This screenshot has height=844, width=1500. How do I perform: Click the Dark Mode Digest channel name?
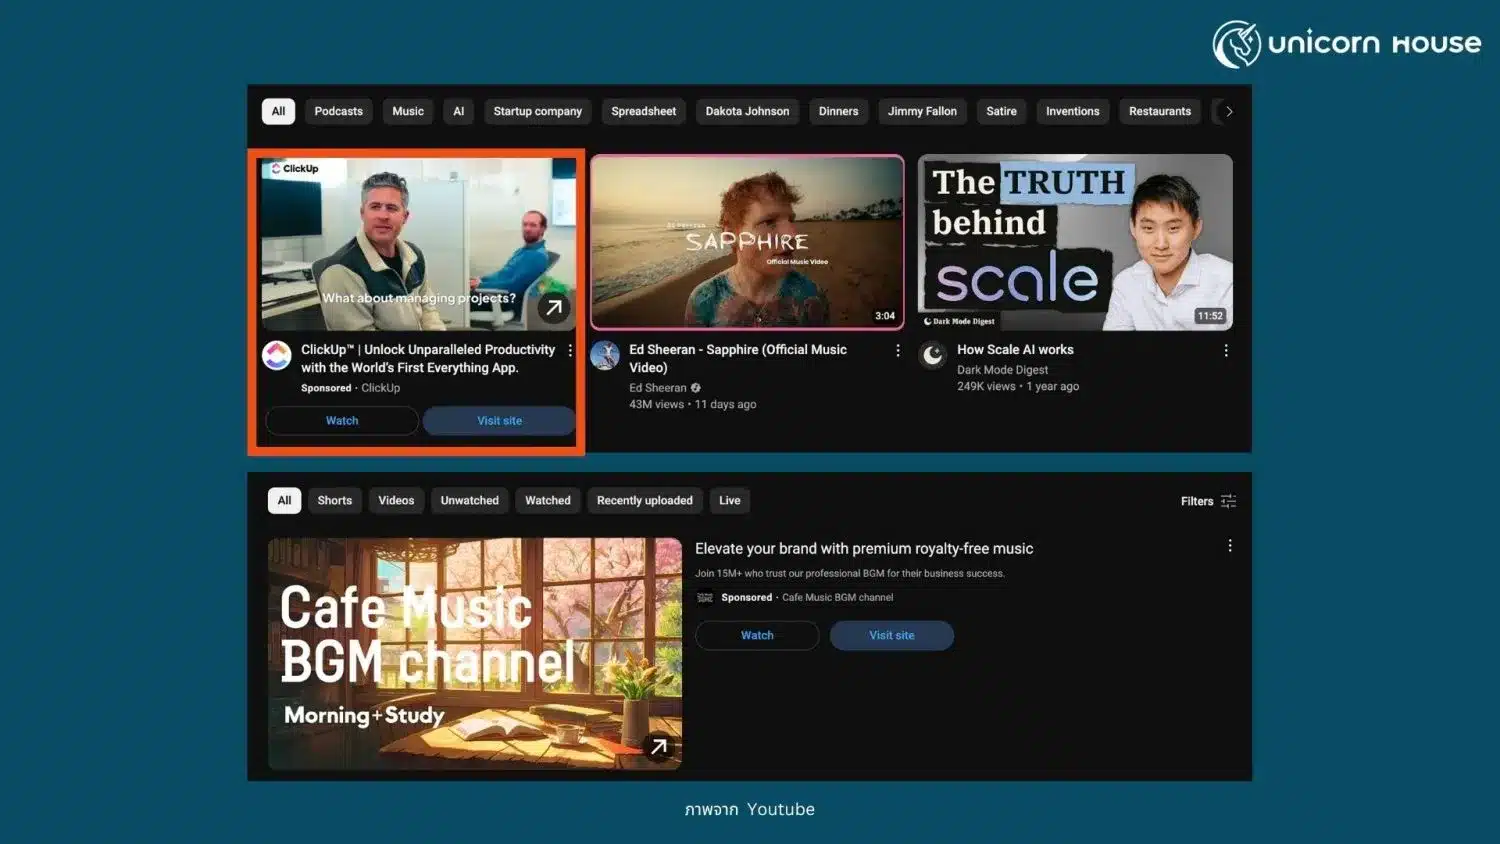[x=1002, y=370]
